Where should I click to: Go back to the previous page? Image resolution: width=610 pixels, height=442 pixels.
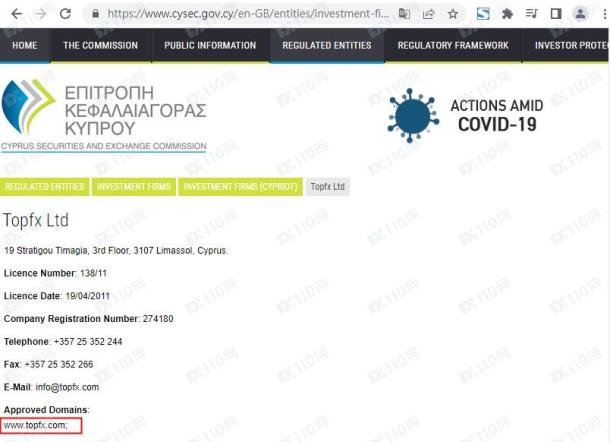click(x=16, y=14)
